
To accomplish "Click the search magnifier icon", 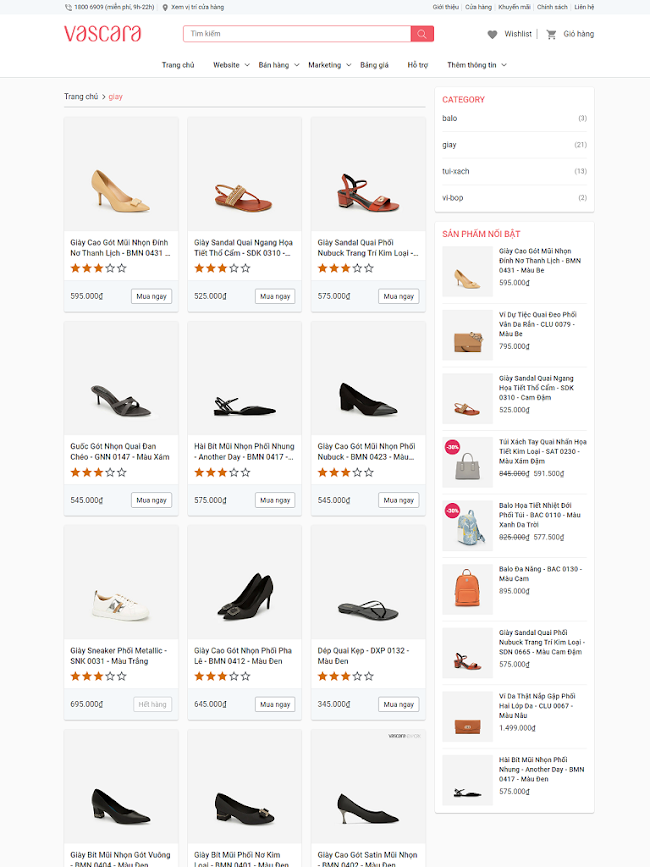I will pos(421,33).
